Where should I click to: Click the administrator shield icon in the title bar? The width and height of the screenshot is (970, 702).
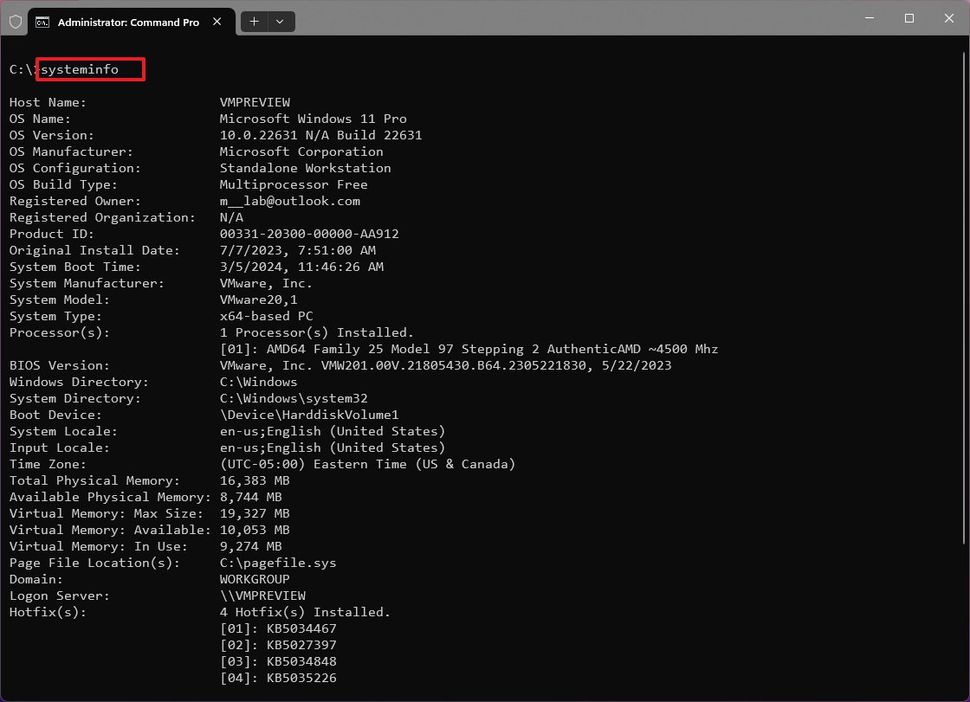15,21
